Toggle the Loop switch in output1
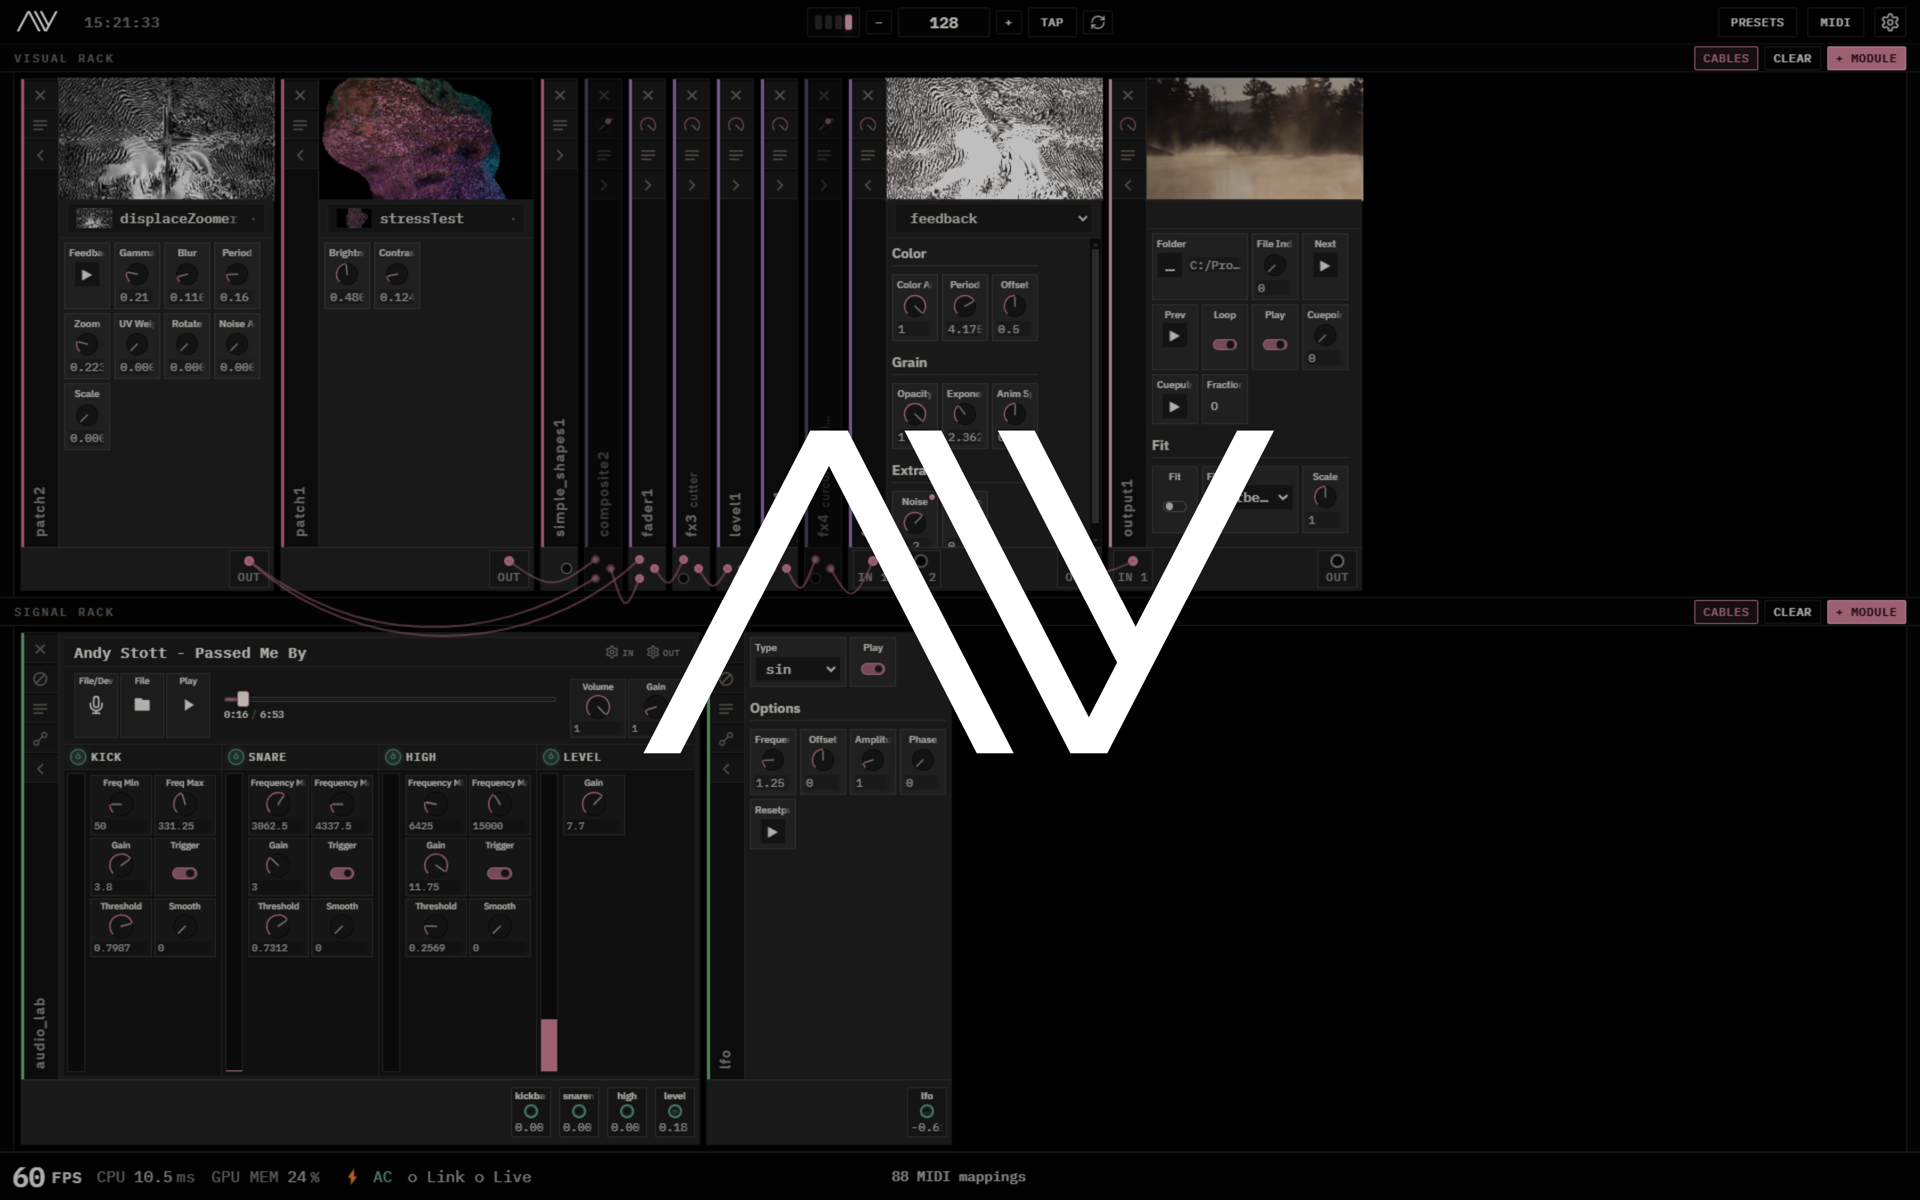 pos(1225,344)
